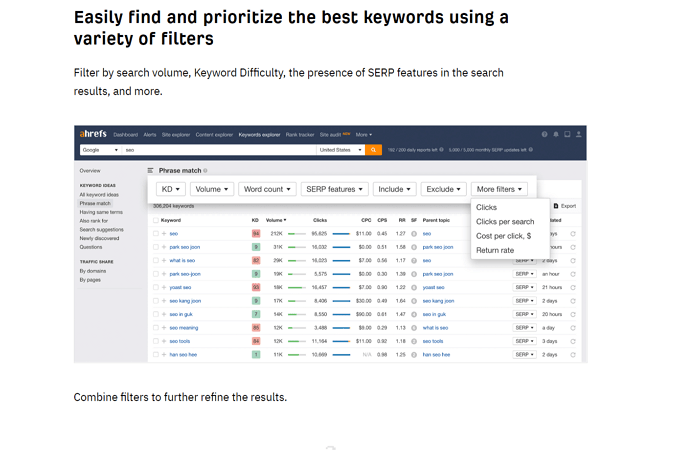
Task: Click the user account avatar icon
Action: pos(579,134)
